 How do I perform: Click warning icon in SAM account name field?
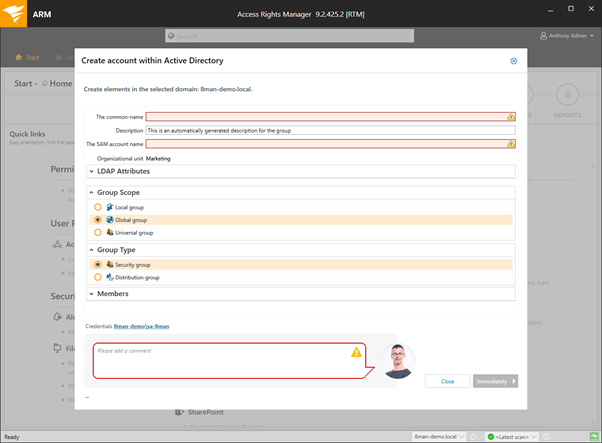pyautogui.click(x=511, y=144)
